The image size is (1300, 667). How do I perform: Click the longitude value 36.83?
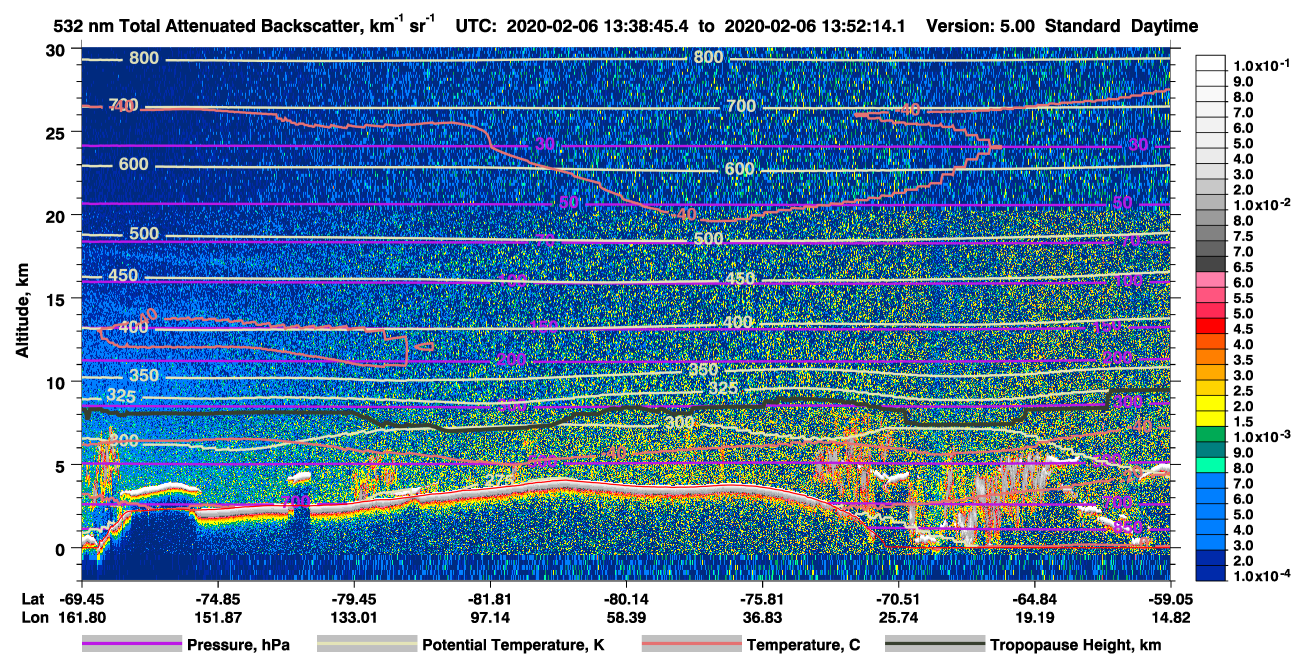coord(762,617)
